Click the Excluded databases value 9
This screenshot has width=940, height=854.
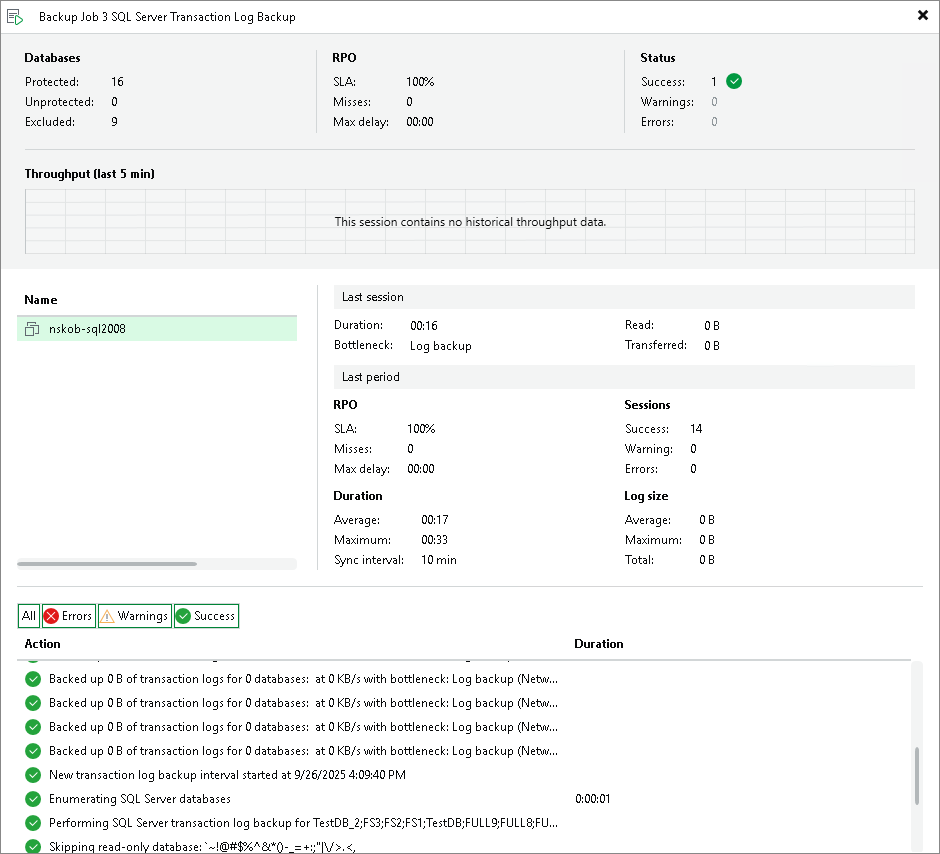pos(115,122)
